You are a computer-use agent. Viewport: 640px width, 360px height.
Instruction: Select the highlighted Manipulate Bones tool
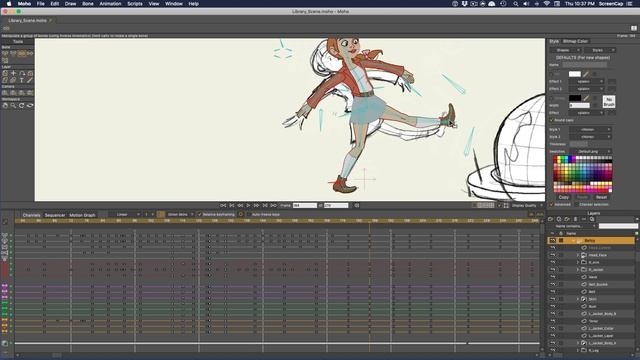tap(22, 53)
